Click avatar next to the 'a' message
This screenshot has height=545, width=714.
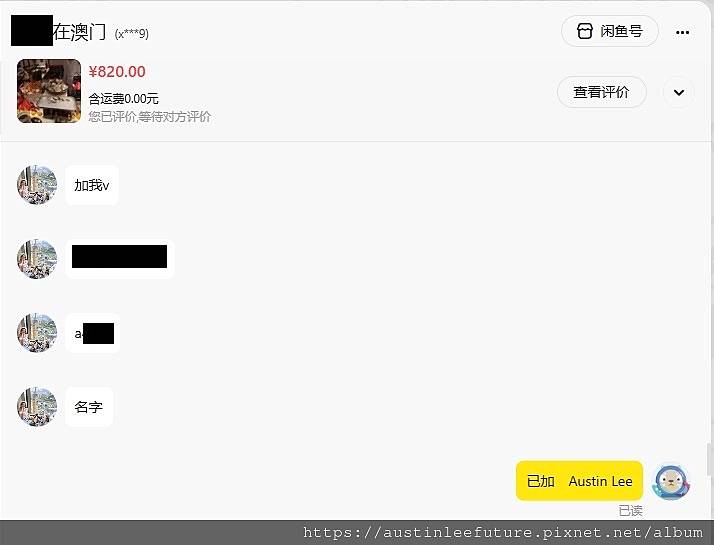(x=37, y=332)
